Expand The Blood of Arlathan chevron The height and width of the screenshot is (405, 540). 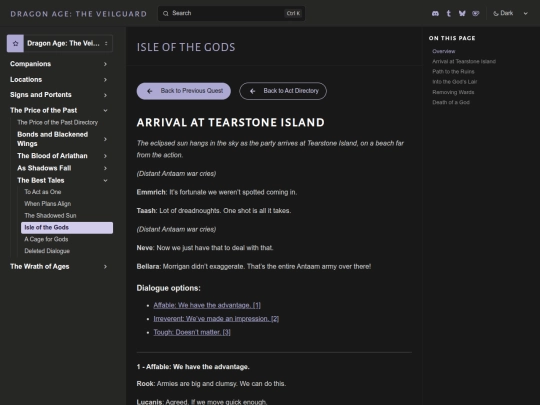pyautogui.click(x=105, y=156)
